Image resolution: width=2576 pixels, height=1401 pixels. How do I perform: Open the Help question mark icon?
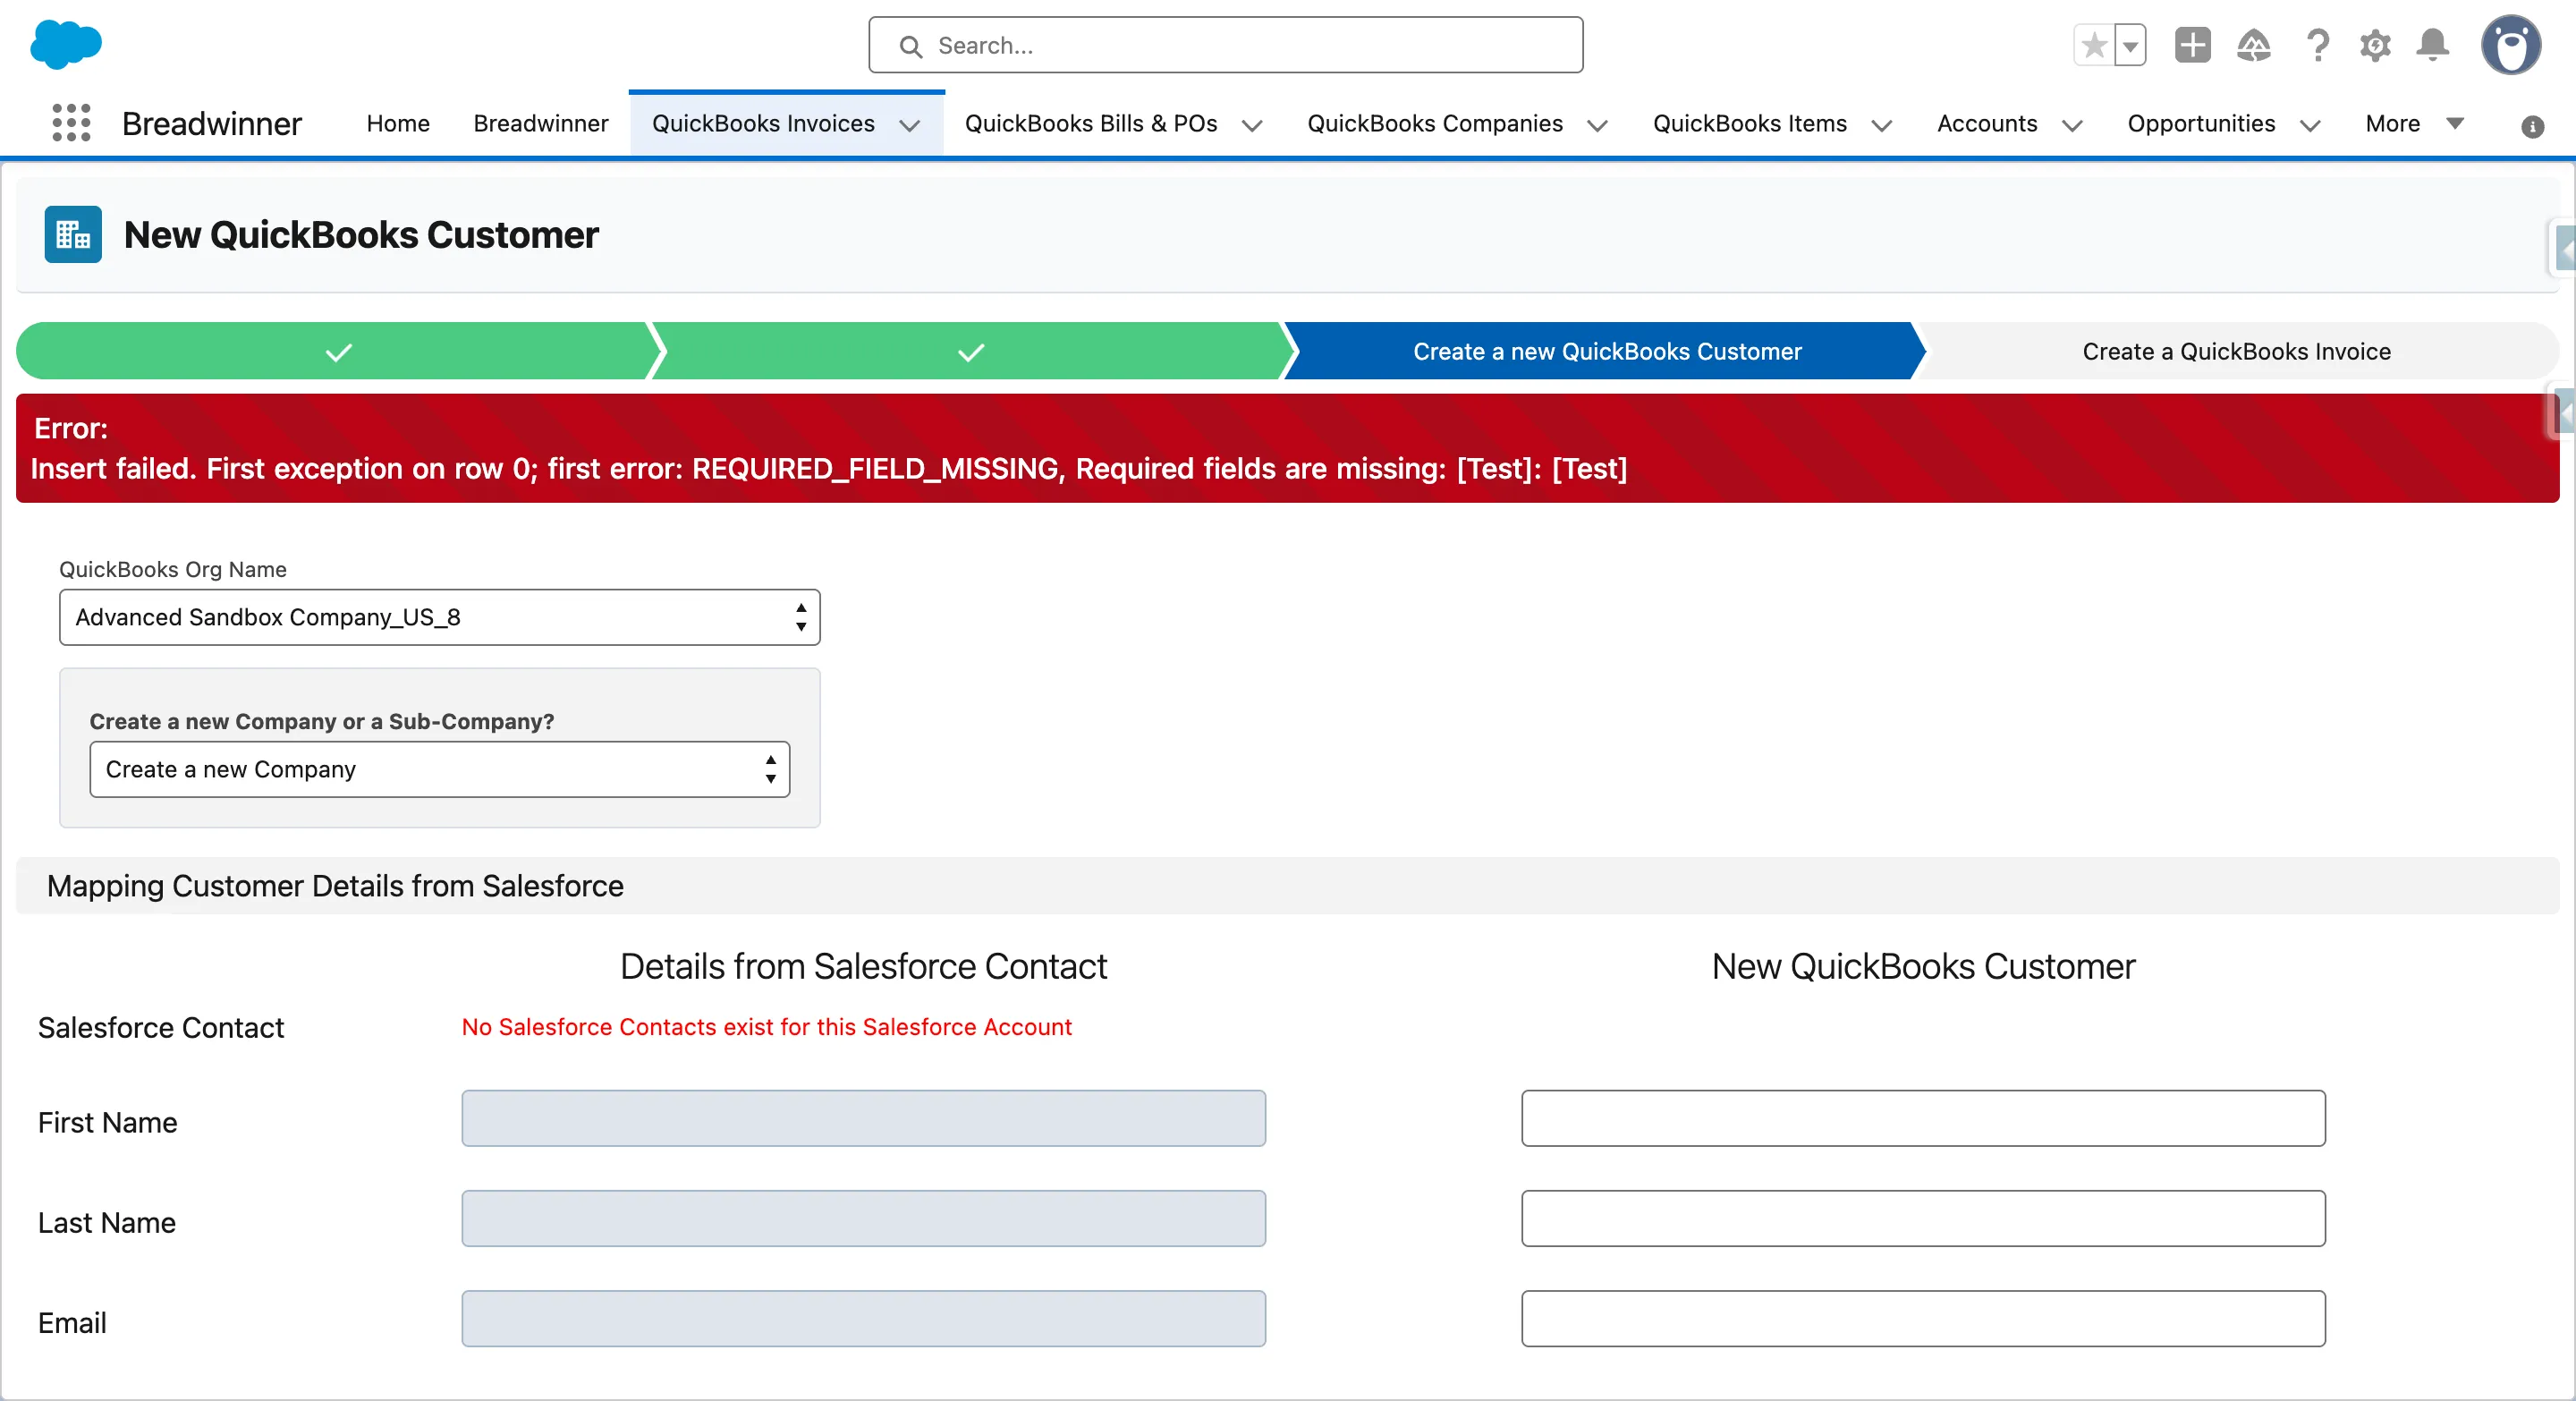2317,45
